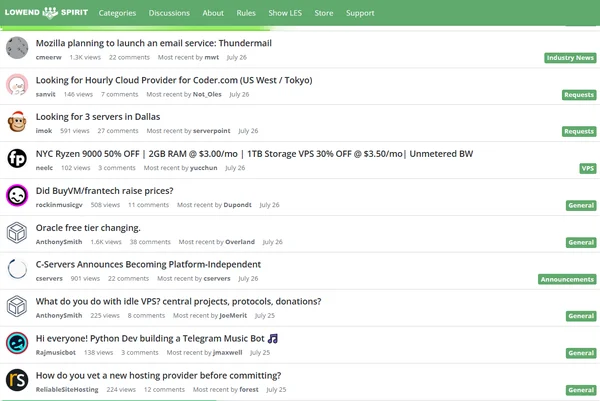Open Show LES in the navbar

285,13
